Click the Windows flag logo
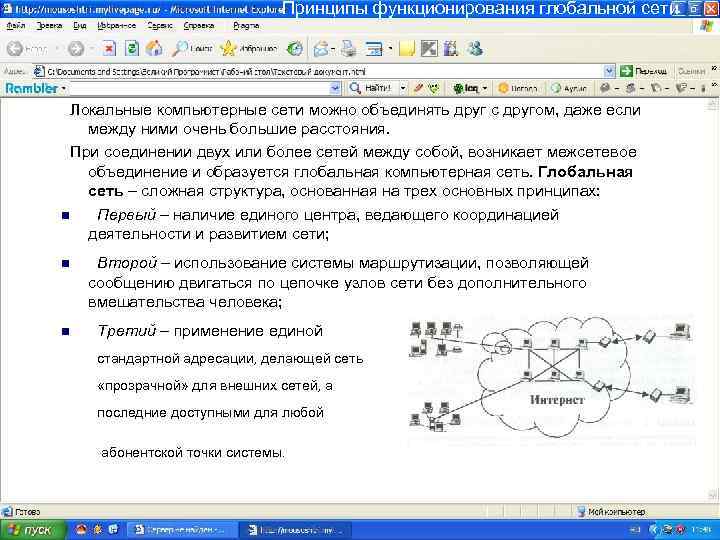 [x=706, y=26]
